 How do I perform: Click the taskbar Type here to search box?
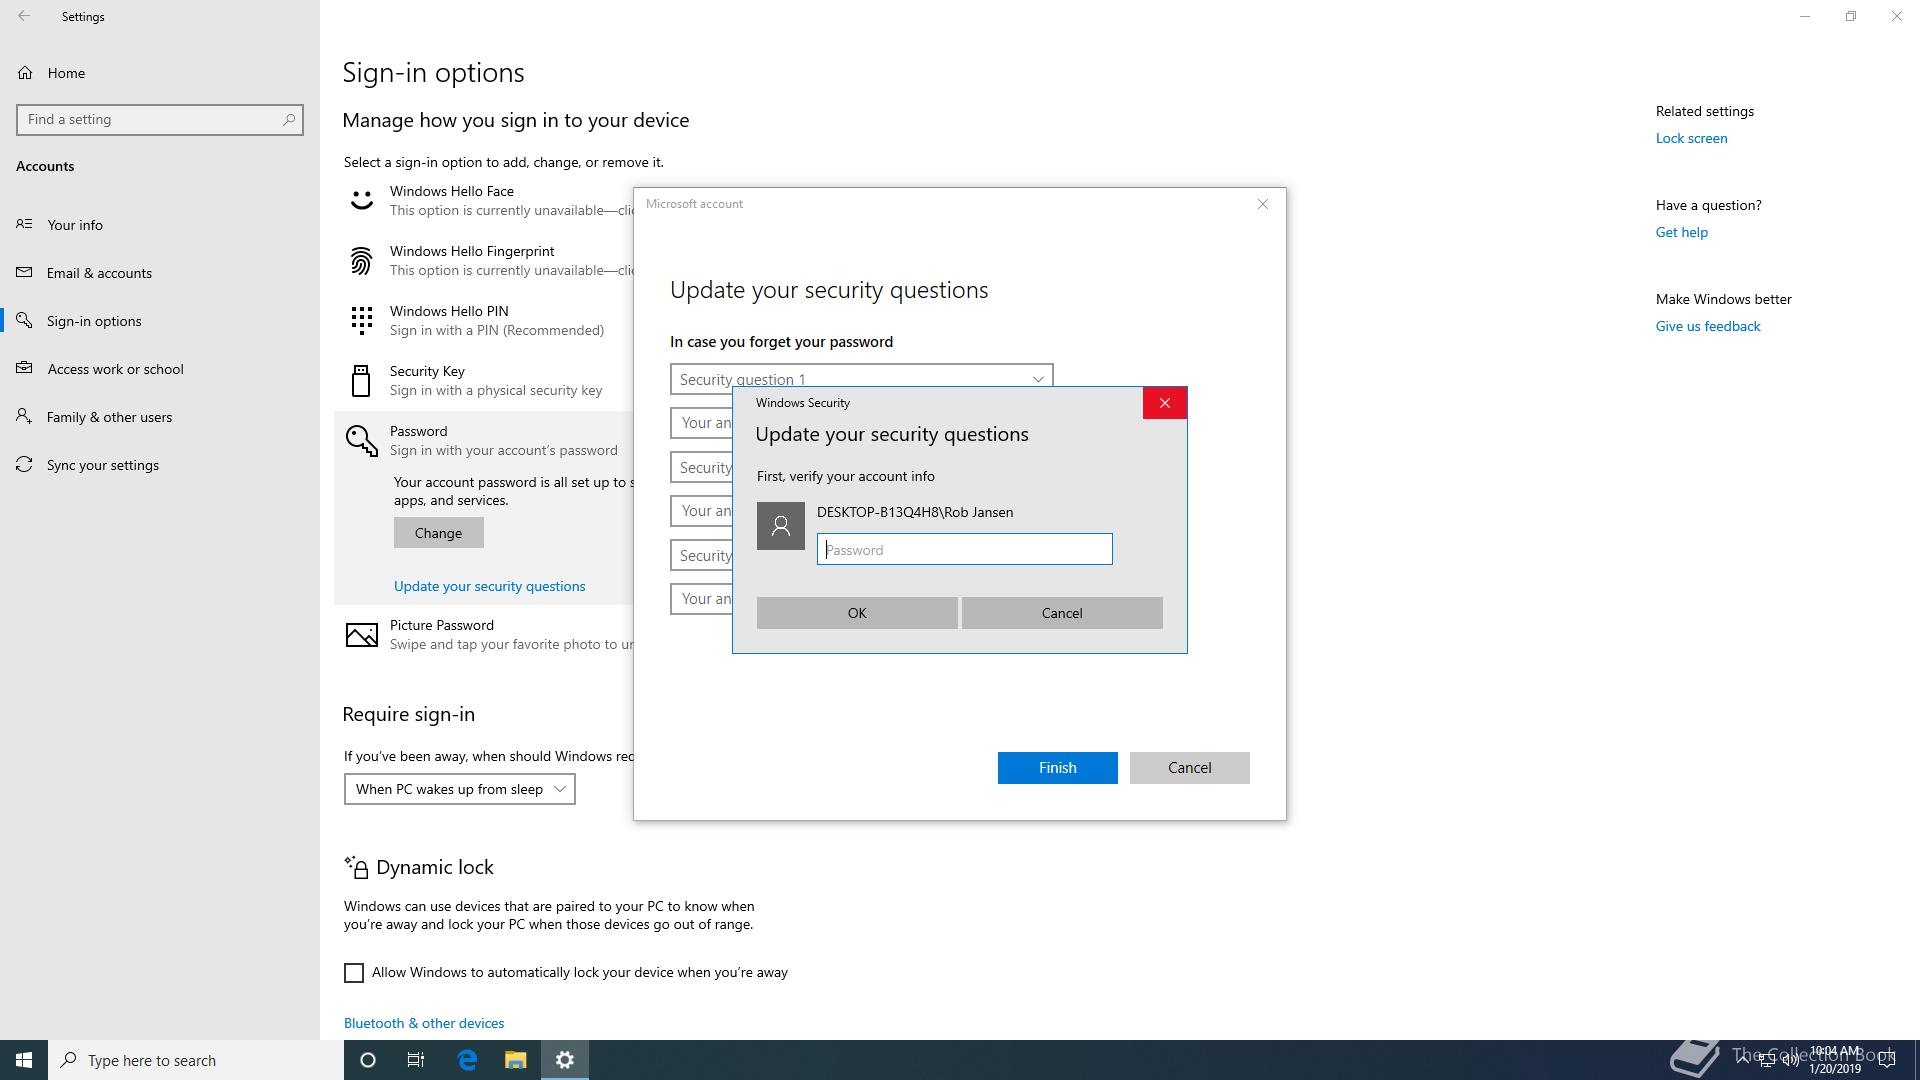(x=196, y=1060)
